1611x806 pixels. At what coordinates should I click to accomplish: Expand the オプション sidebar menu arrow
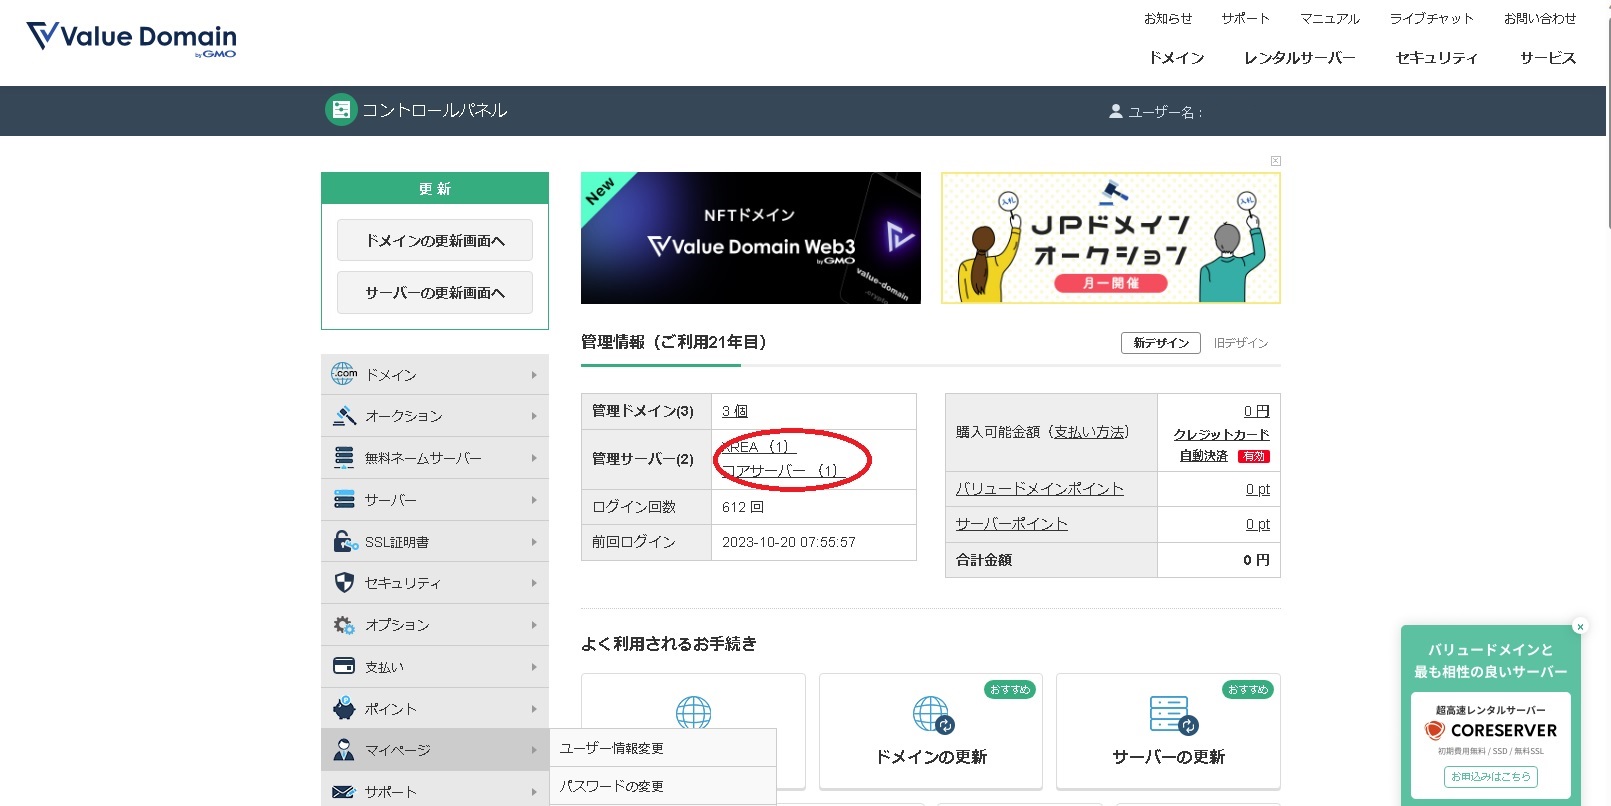534,625
